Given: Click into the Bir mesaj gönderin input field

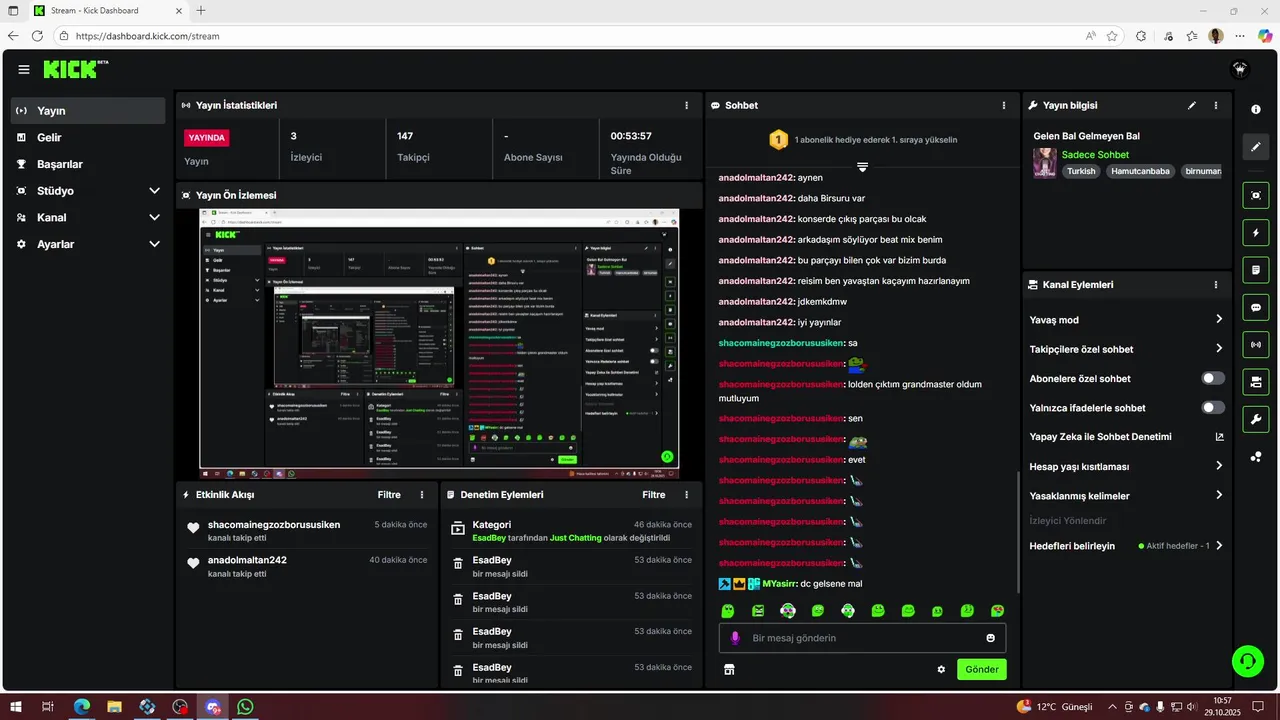Looking at the screenshot, I should 862,638.
